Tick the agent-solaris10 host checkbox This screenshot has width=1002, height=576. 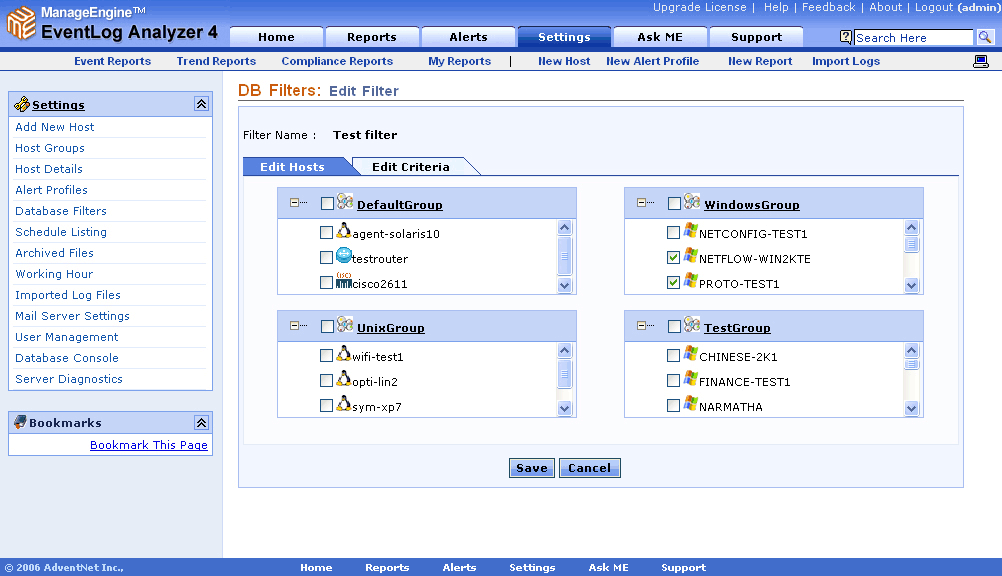tap(326, 233)
